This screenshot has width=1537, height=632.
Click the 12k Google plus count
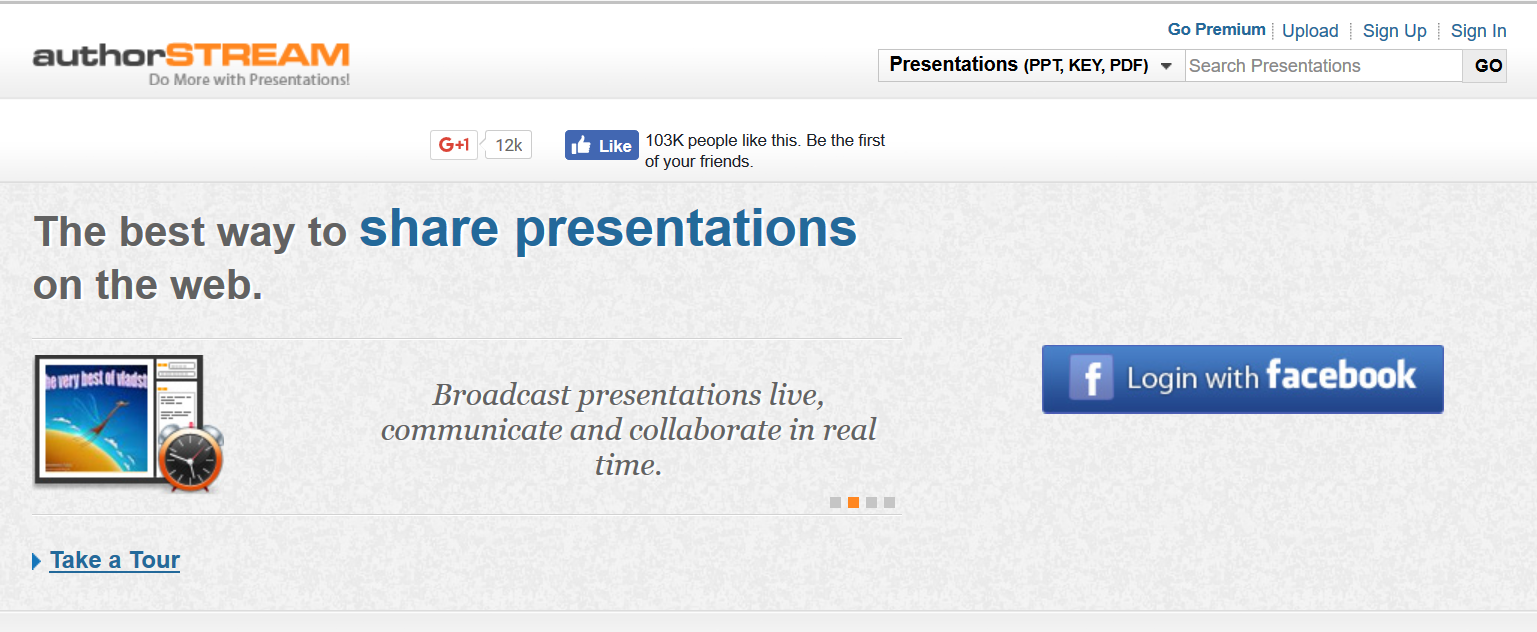click(x=508, y=145)
